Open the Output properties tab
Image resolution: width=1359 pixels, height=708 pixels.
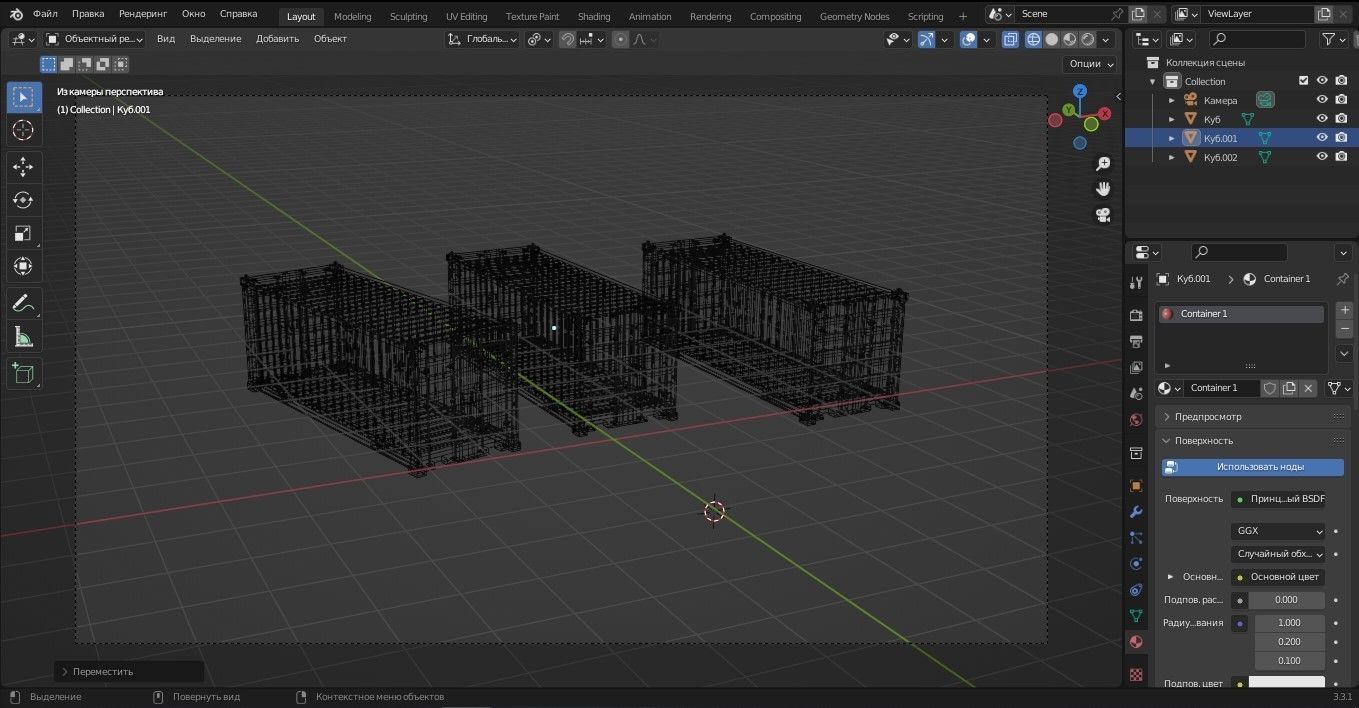coord(1136,341)
